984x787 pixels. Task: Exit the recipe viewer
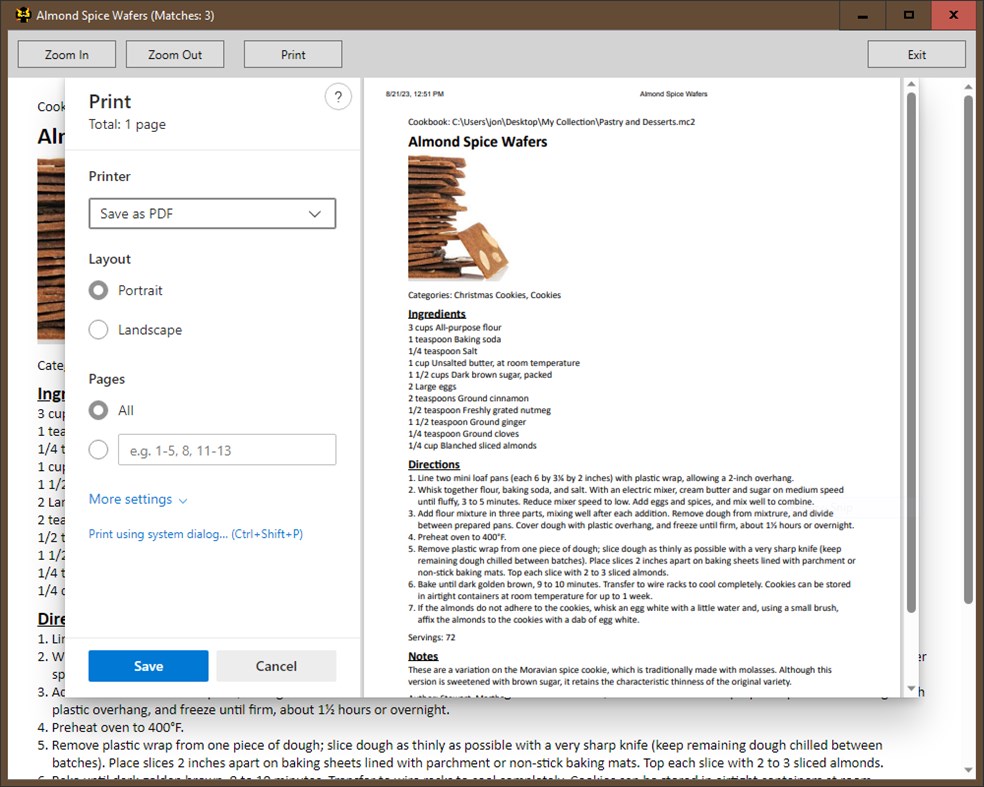(x=916, y=53)
